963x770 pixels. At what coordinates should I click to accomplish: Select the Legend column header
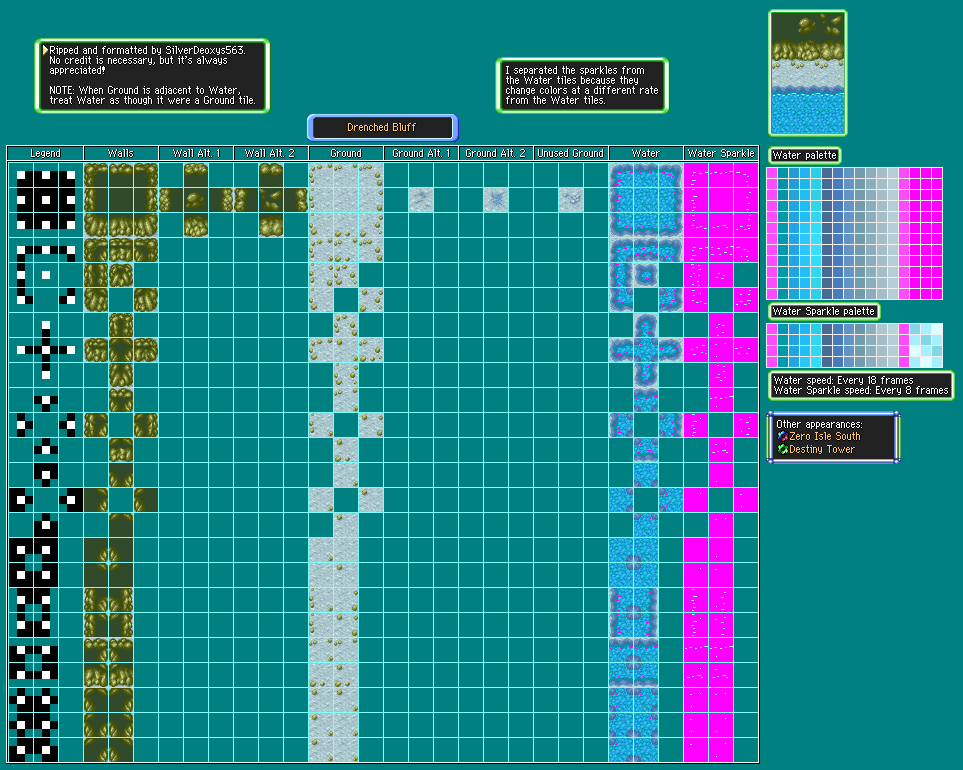point(45,153)
